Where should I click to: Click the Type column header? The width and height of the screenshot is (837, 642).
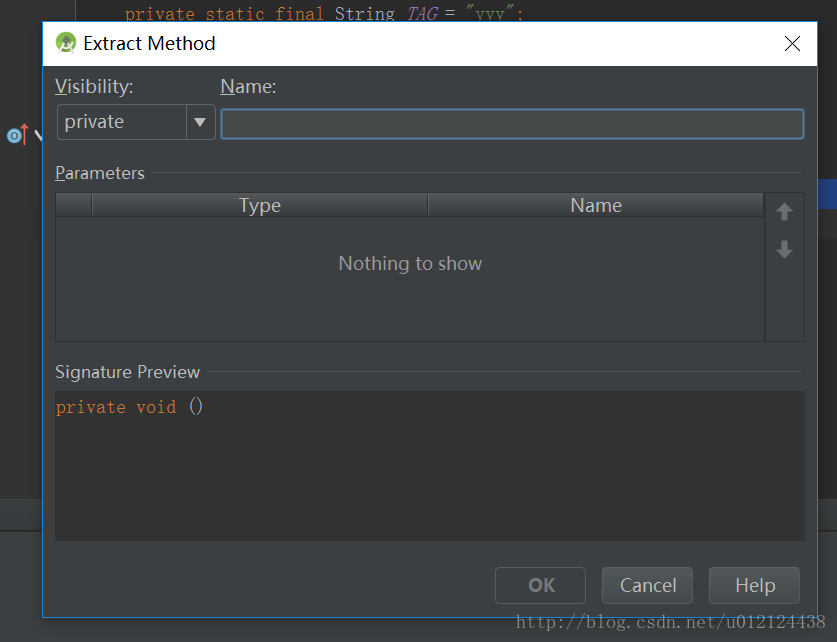tap(260, 205)
